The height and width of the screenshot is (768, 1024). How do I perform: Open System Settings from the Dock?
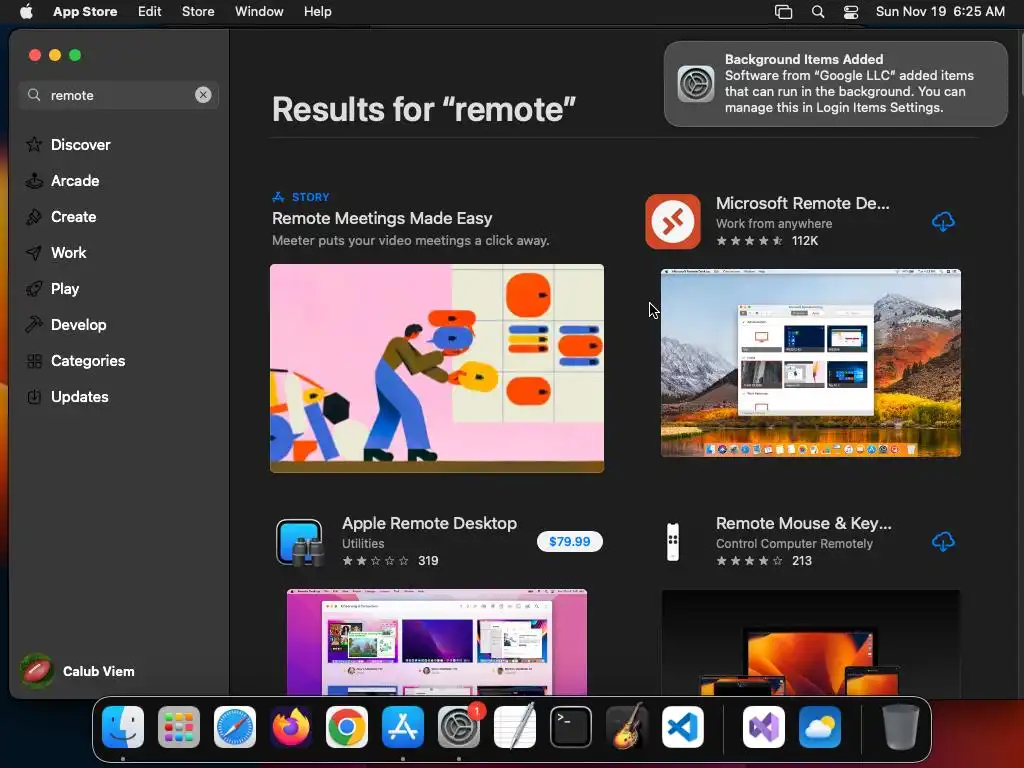pos(459,727)
